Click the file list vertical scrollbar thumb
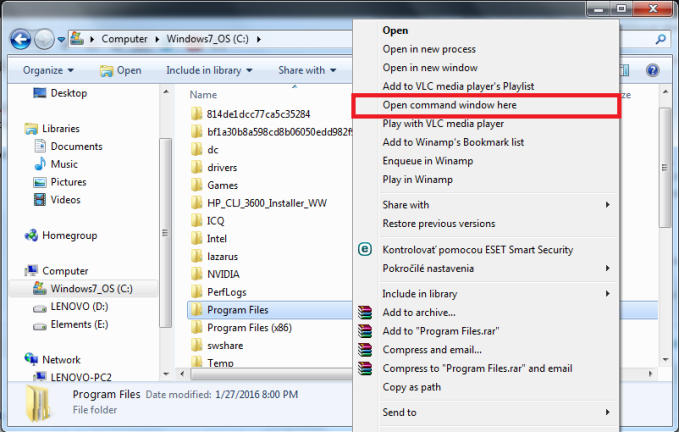The height and width of the screenshot is (432, 679). (x=664, y=168)
